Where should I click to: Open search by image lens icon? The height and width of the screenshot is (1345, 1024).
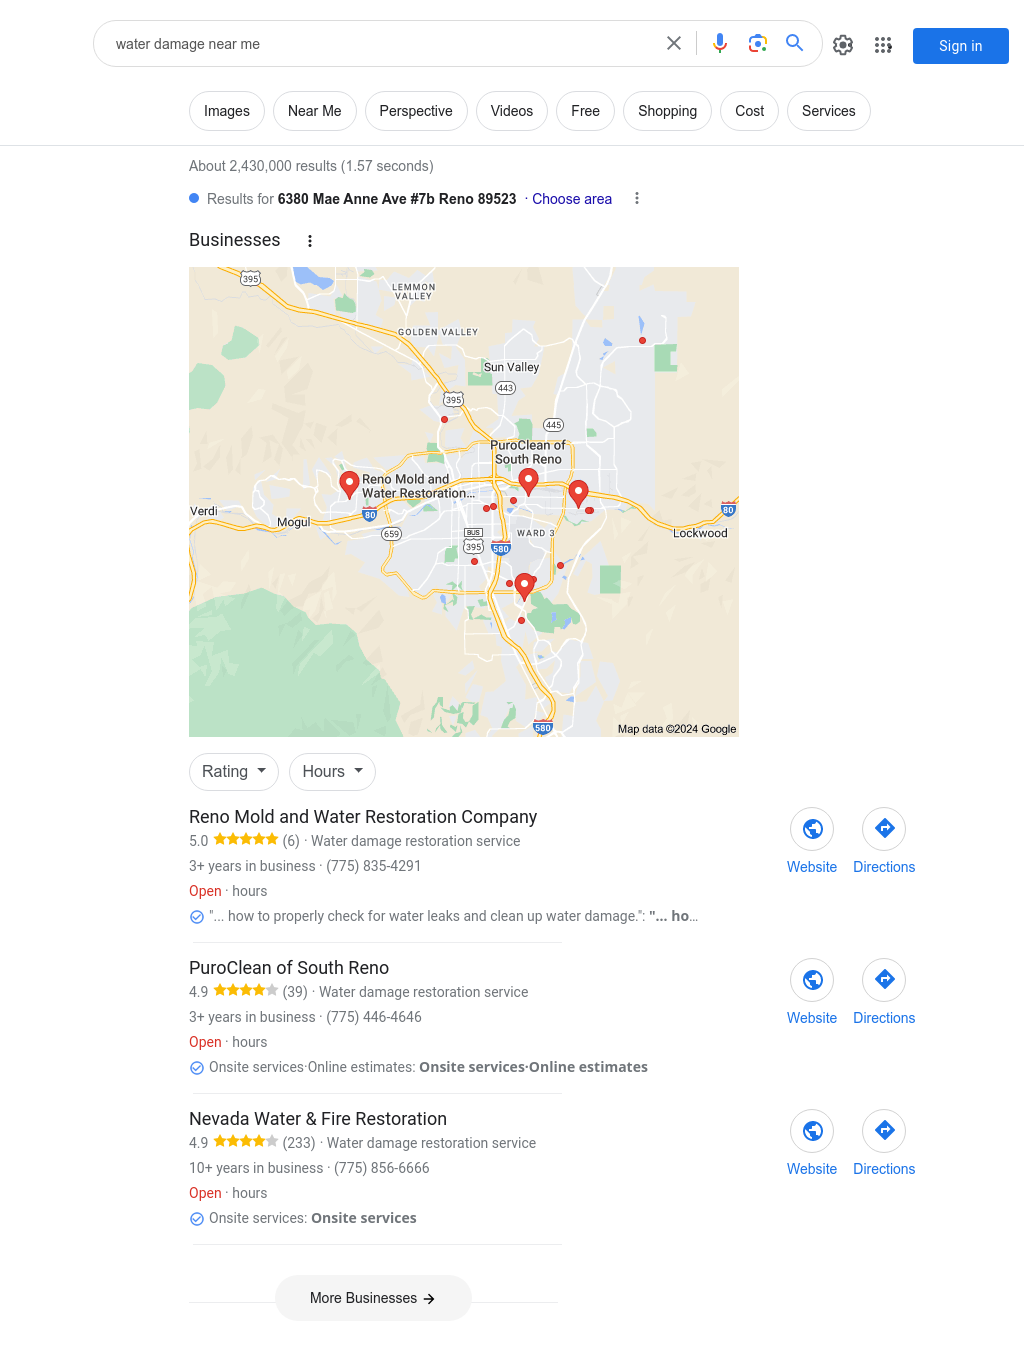pos(758,43)
